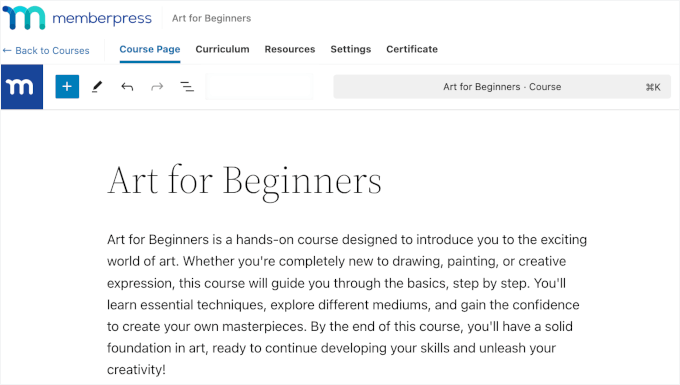
Task: View the Certificate tab
Action: click(x=412, y=49)
